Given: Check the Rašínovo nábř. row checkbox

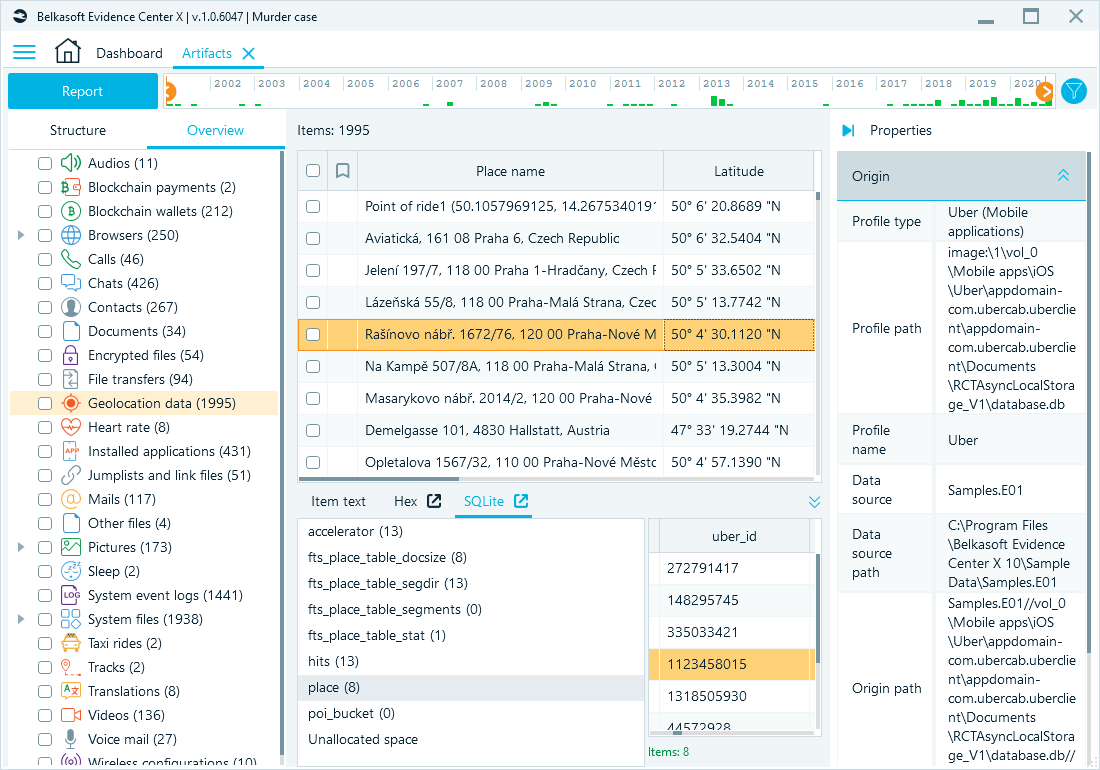Looking at the screenshot, I should pos(313,335).
